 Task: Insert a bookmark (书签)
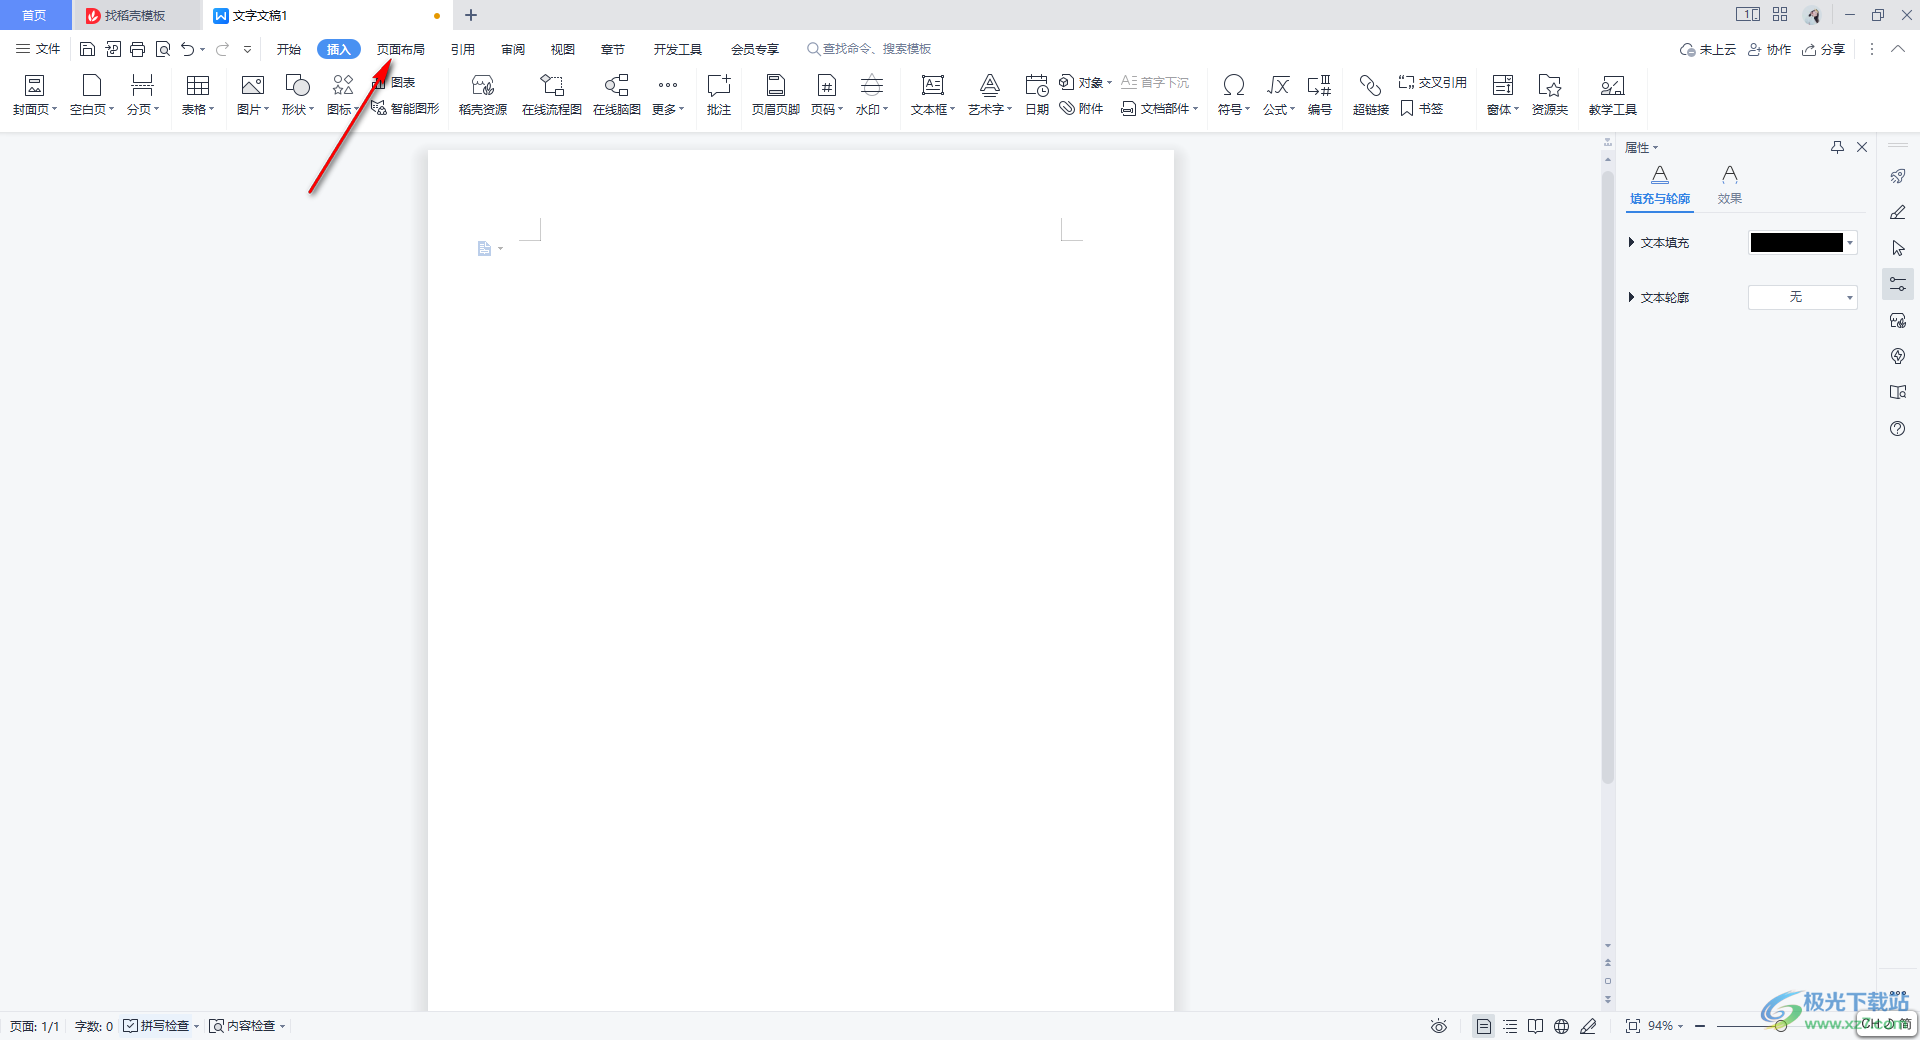pyautogui.click(x=1422, y=108)
